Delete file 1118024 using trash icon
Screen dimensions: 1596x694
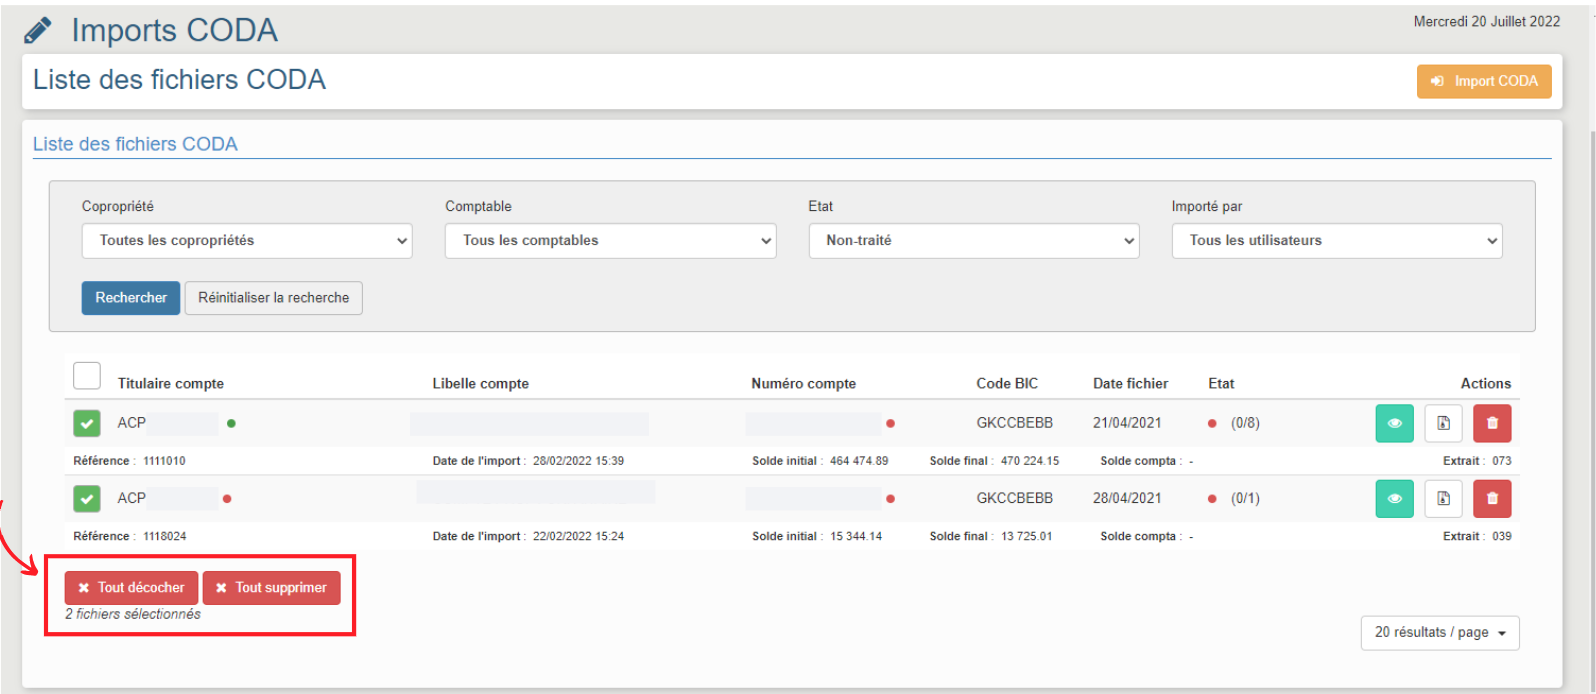[1492, 498]
